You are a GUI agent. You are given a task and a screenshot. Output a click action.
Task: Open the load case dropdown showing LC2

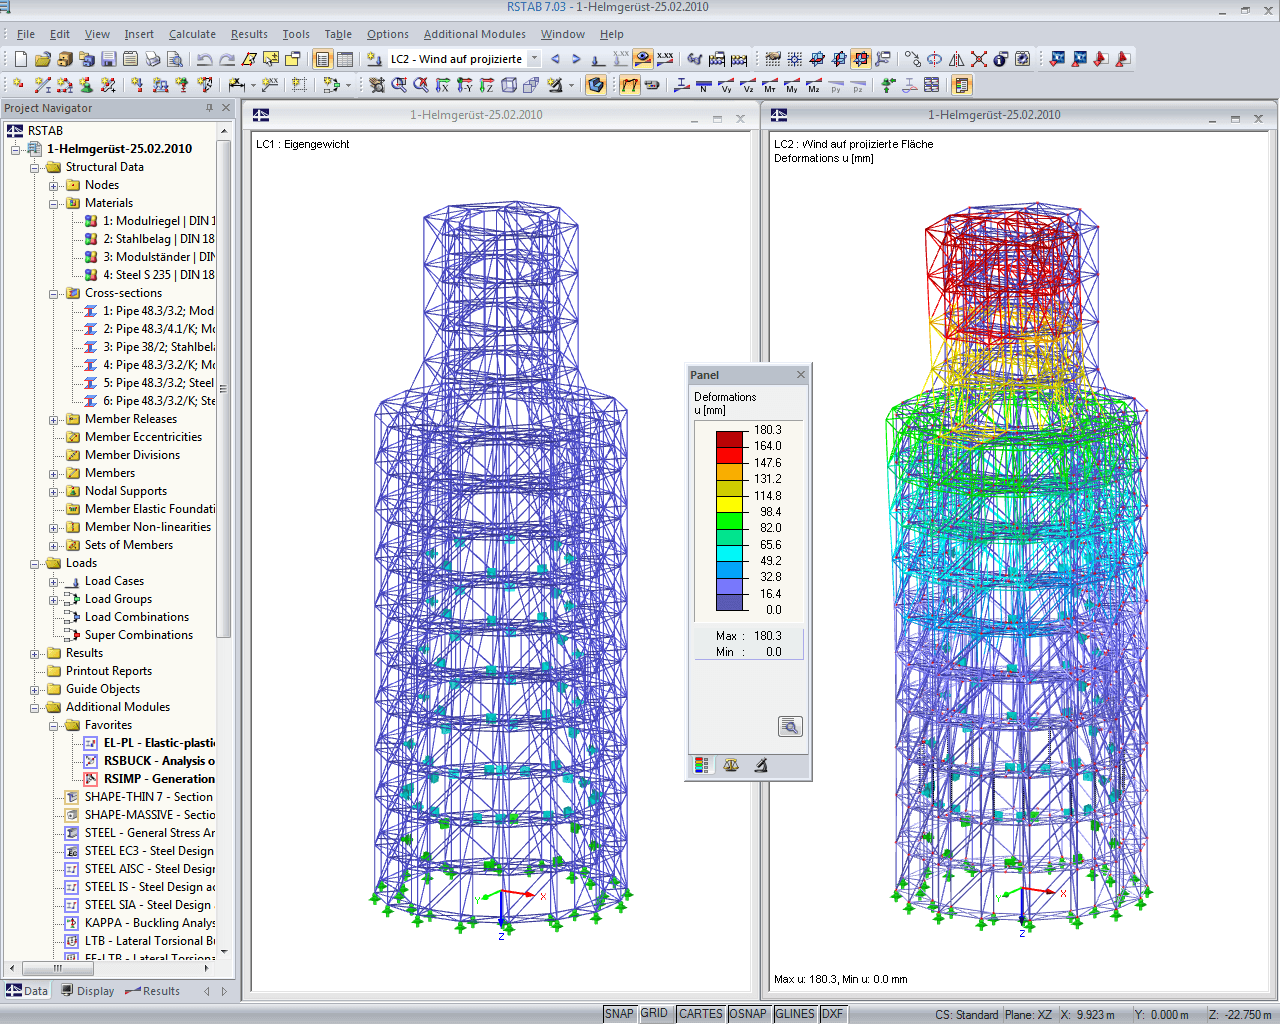click(533, 59)
